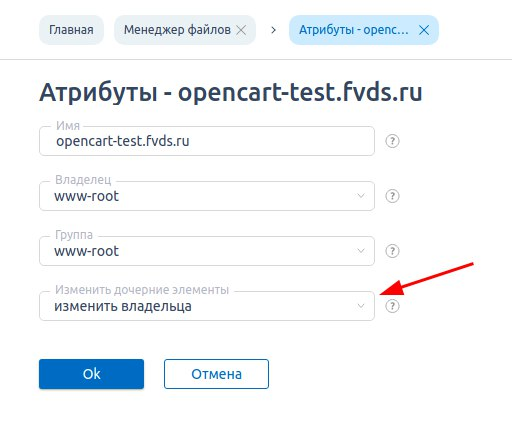Image resolution: width=512 pixels, height=421 pixels.
Task: Focus the Имя text field
Action: (207, 141)
